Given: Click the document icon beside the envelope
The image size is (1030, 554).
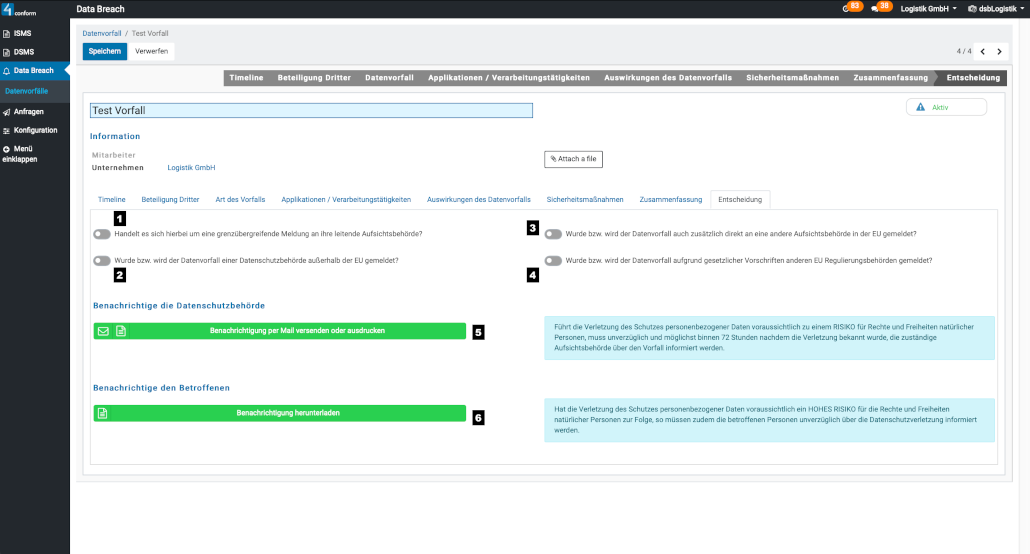Looking at the screenshot, I should [120, 331].
